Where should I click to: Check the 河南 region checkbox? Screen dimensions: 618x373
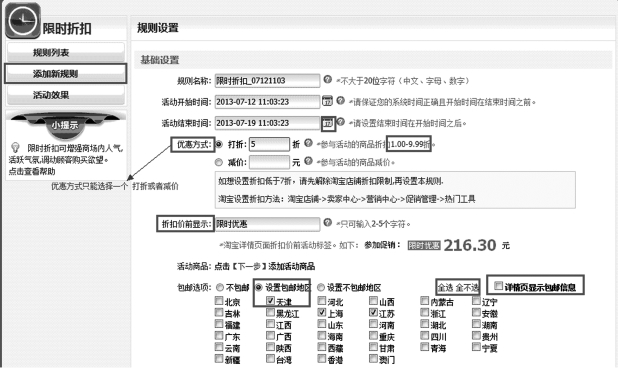click(x=373, y=324)
